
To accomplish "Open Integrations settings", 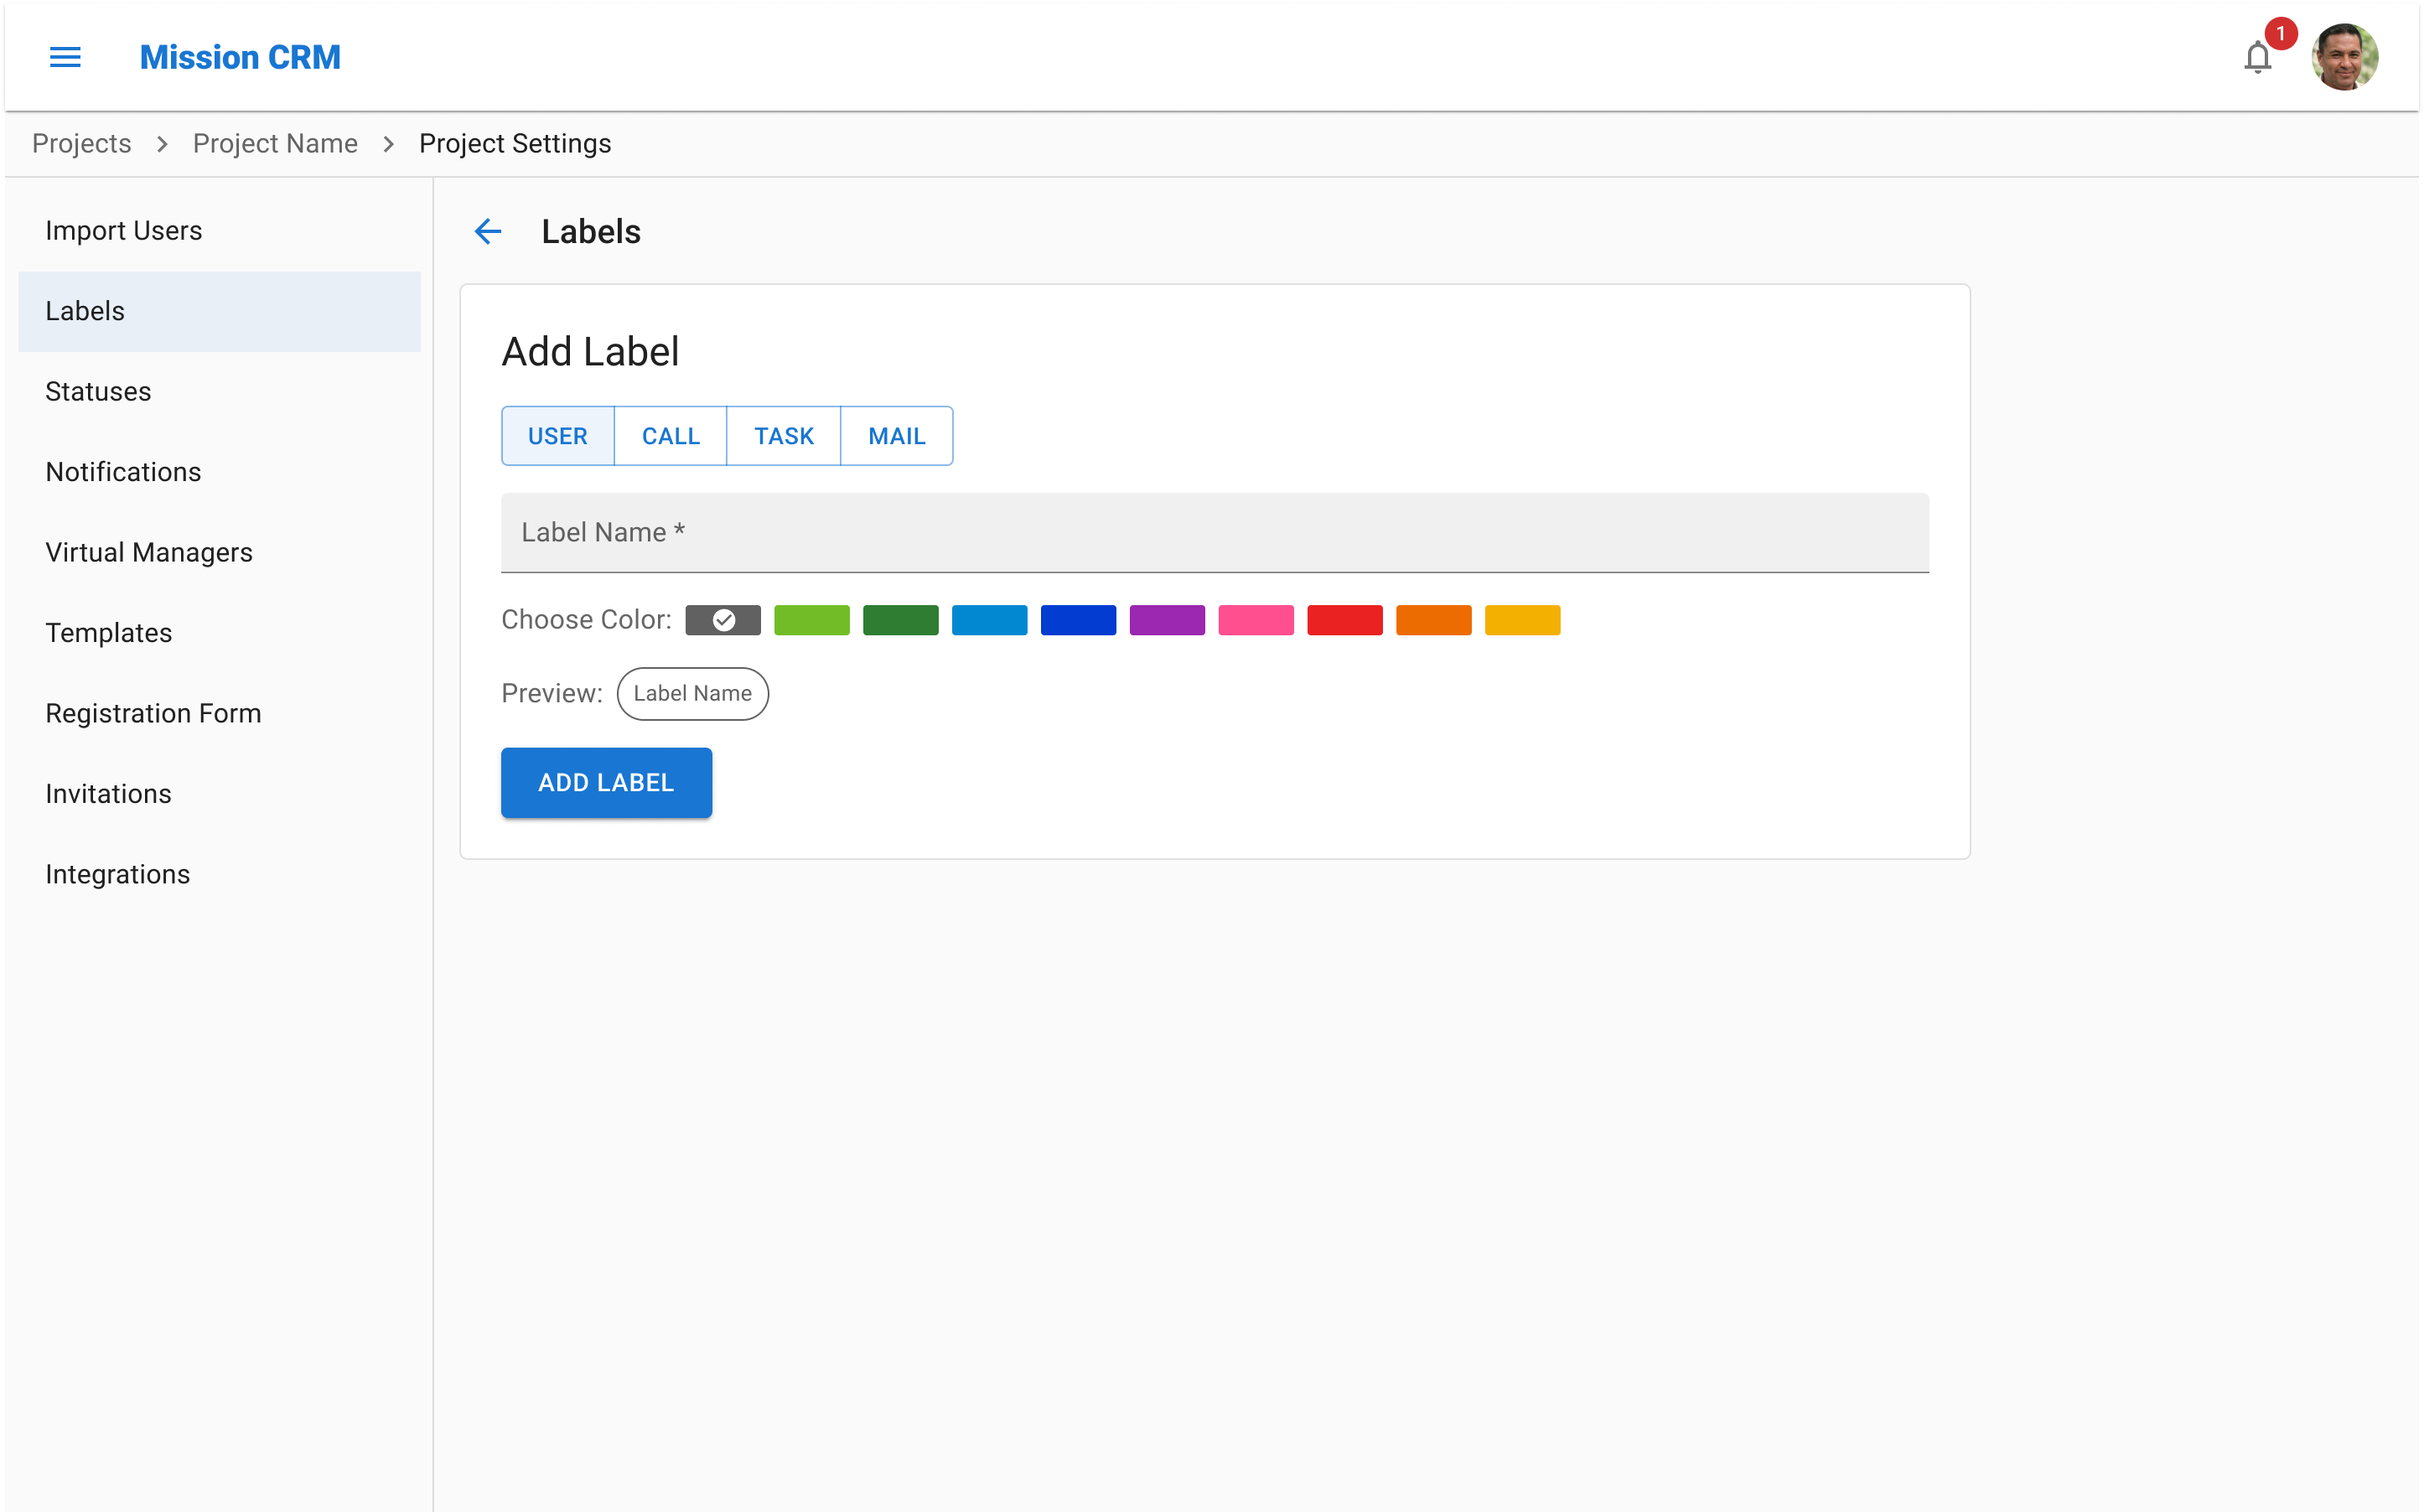I will point(219,875).
